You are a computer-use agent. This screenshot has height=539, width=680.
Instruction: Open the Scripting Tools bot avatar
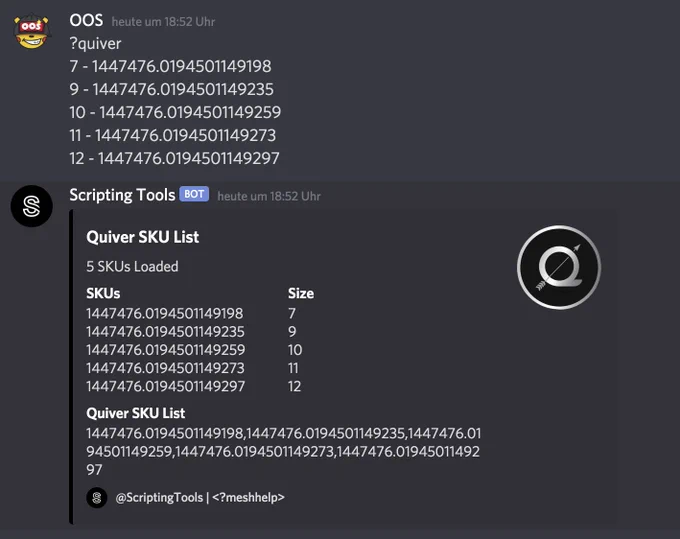coord(32,206)
